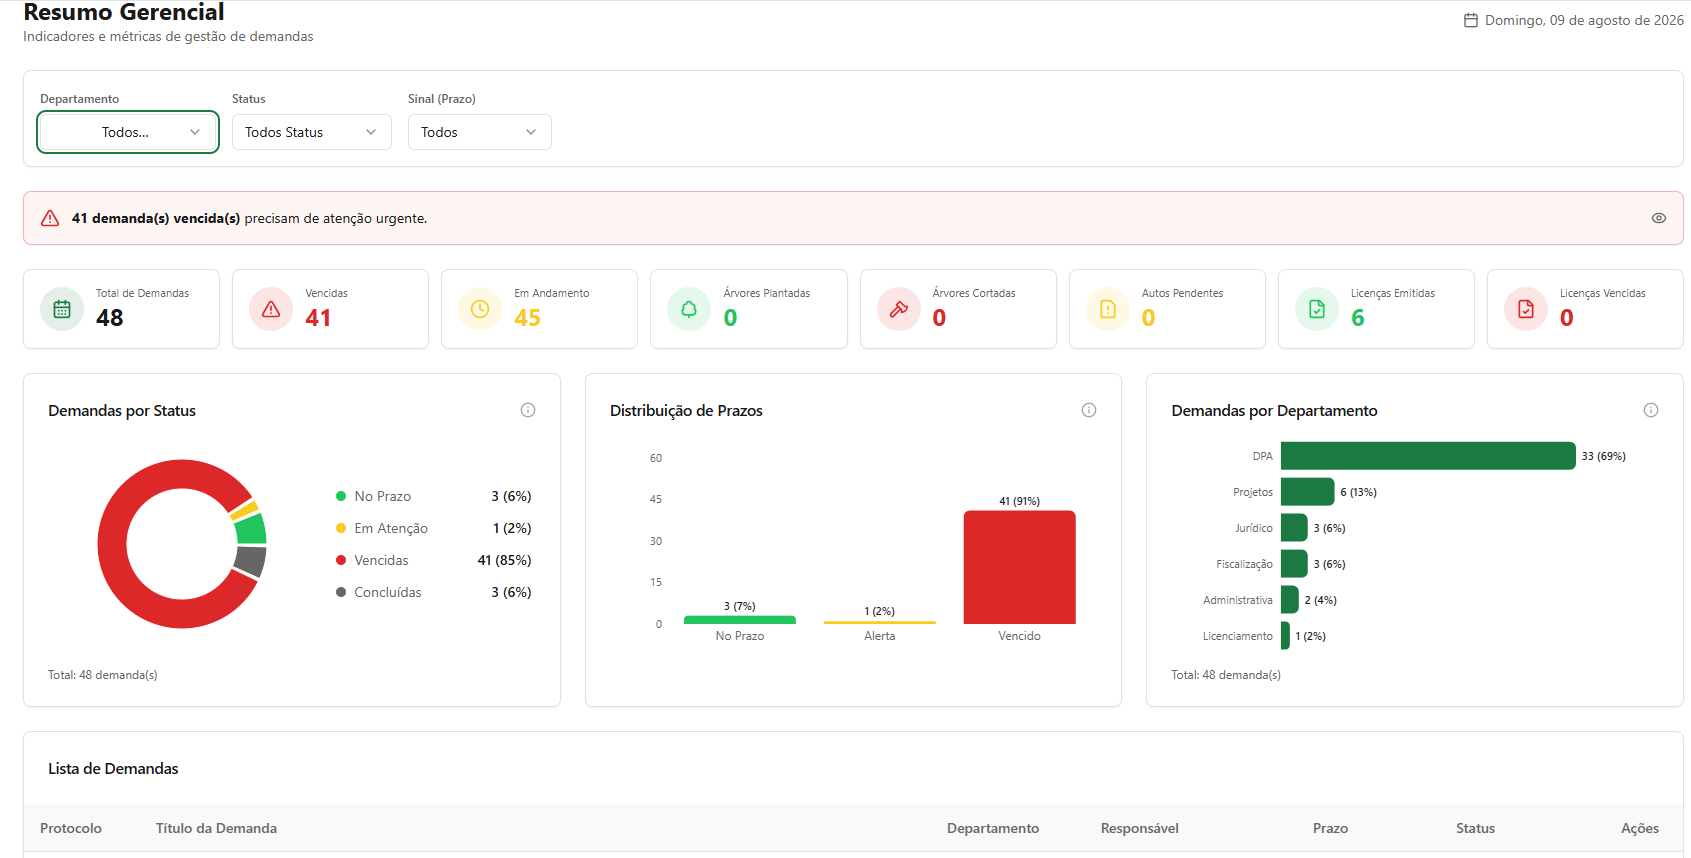Click the Licenças Emitidas file check icon
Screen dimensions: 1691x858
point(1317,309)
